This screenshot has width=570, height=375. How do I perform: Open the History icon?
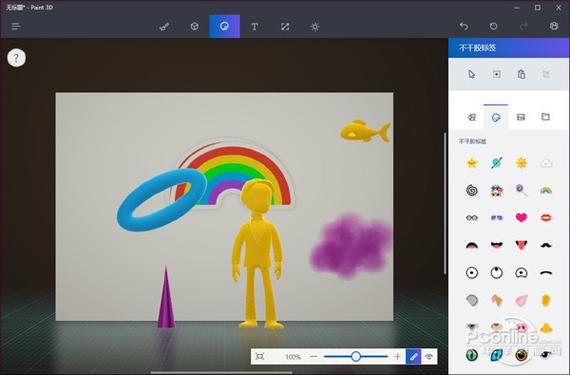(x=493, y=26)
